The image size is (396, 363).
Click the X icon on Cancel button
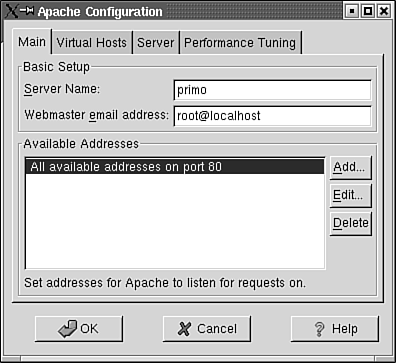(x=184, y=329)
